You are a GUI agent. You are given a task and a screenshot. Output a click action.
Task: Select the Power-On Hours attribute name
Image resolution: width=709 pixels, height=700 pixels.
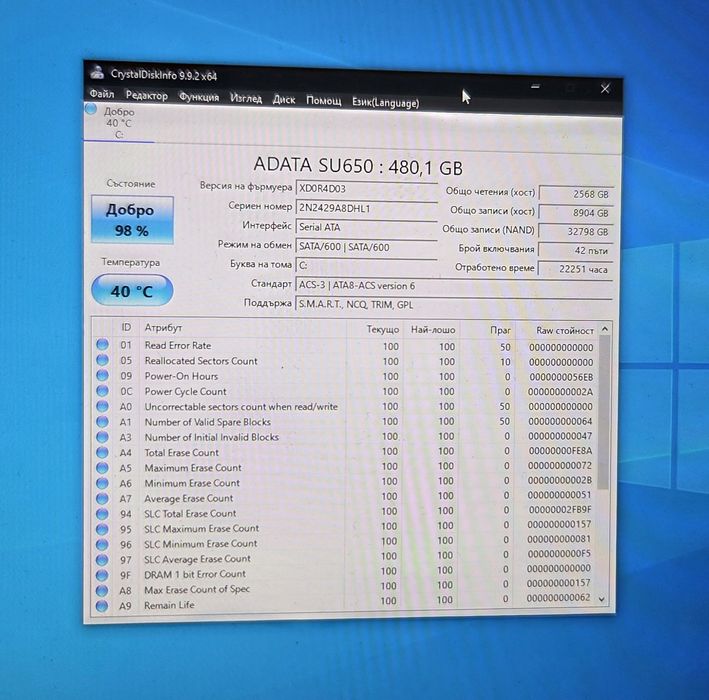coord(181,376)
